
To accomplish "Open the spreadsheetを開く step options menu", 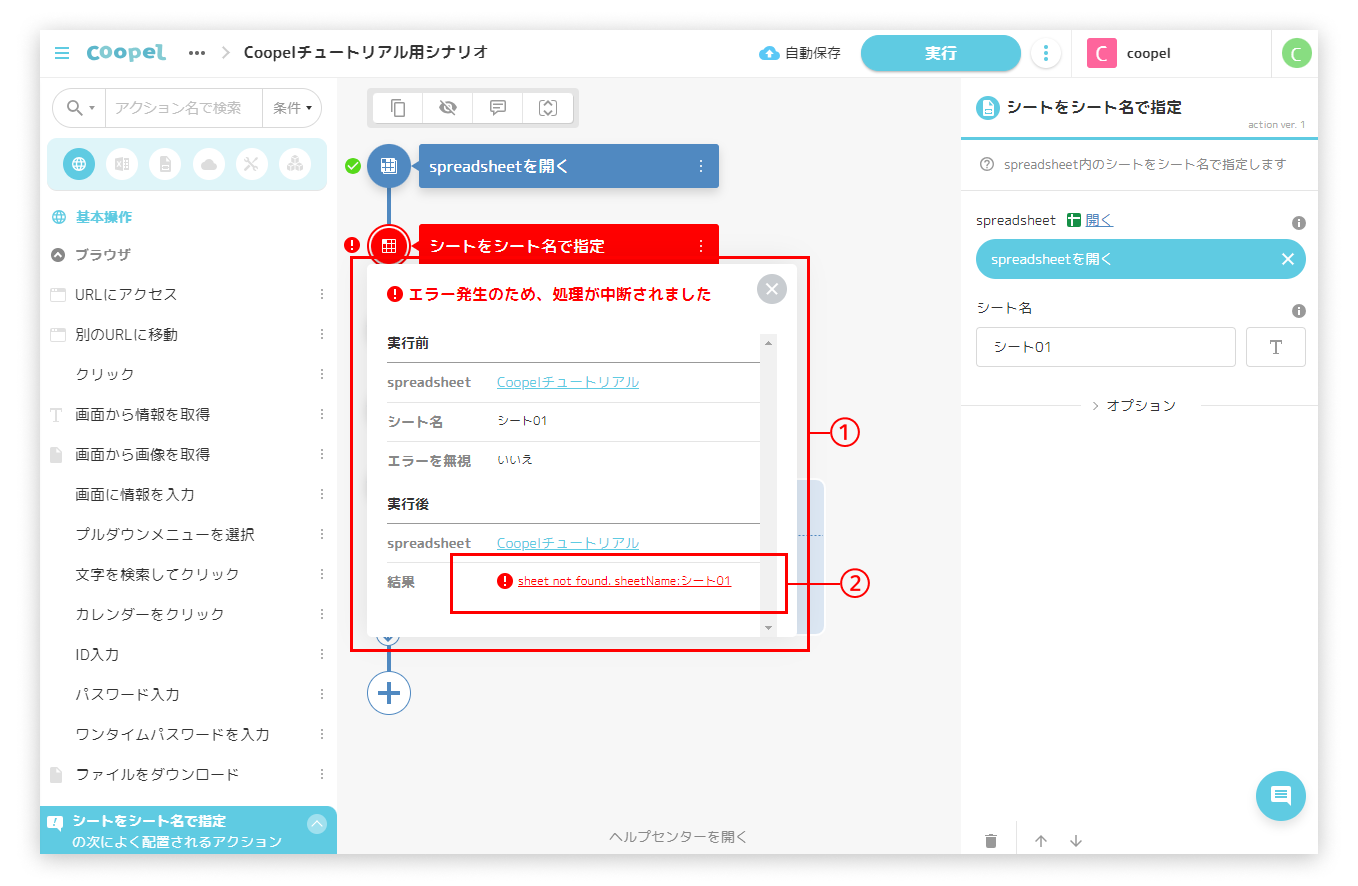I will click(x=701, y=166).
